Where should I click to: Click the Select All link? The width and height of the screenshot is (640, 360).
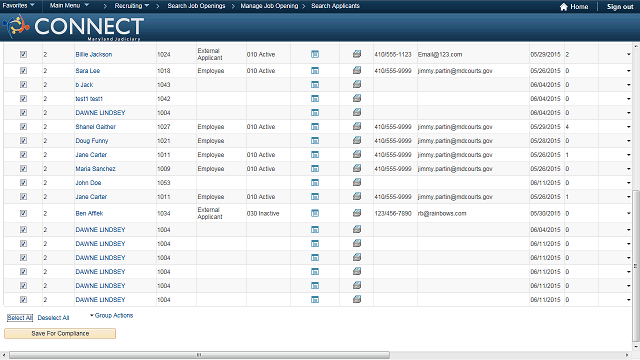pos(20,318)
